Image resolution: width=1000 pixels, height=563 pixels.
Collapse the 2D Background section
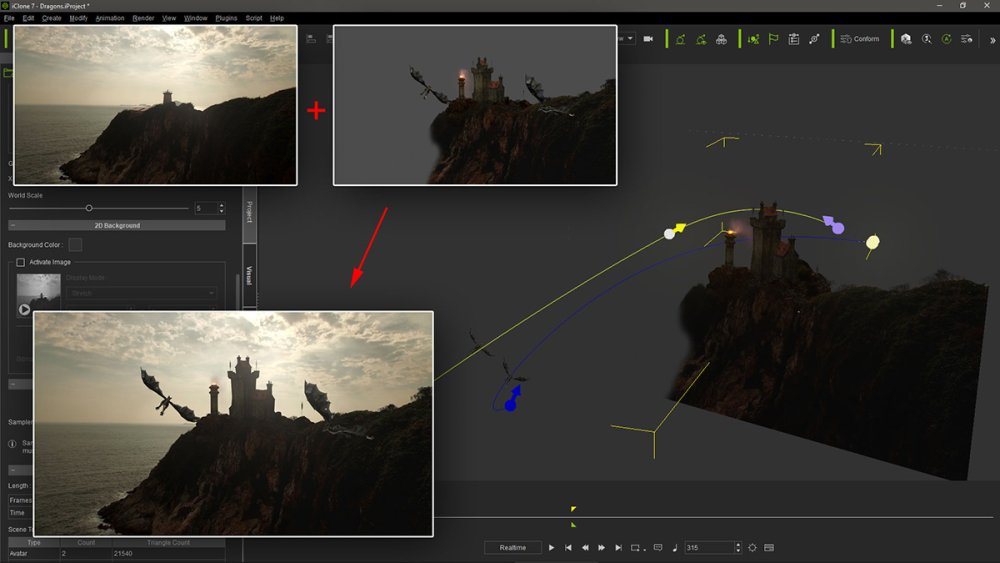pos(117,225)
